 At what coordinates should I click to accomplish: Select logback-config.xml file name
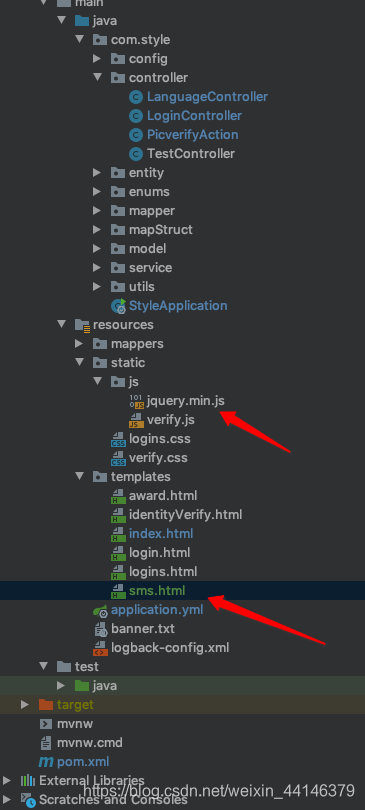point(170,648)
